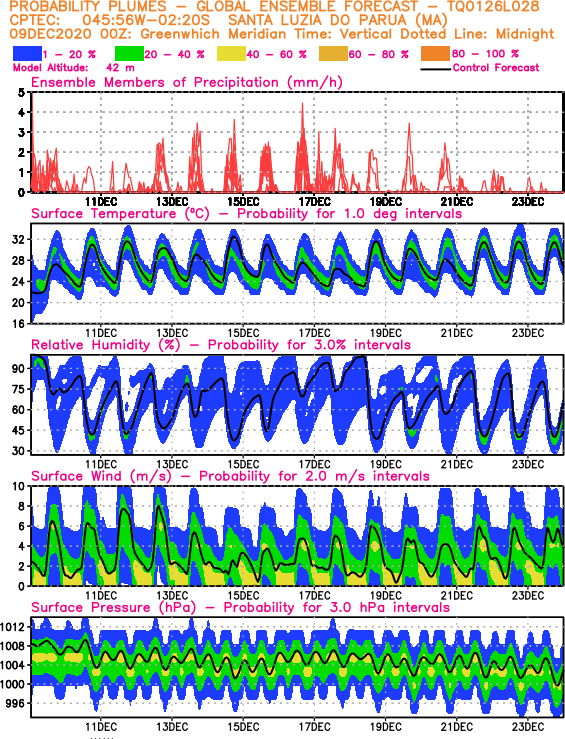The height and width of the screenshot is (739, 565).
Task: Click the 19DEC label under the humidity chart
Action: [385, 465]
